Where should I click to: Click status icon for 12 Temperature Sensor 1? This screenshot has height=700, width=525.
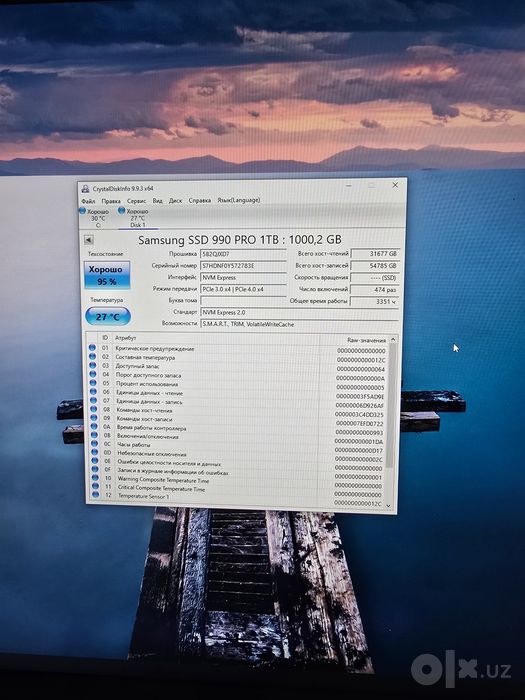(96, 495)
